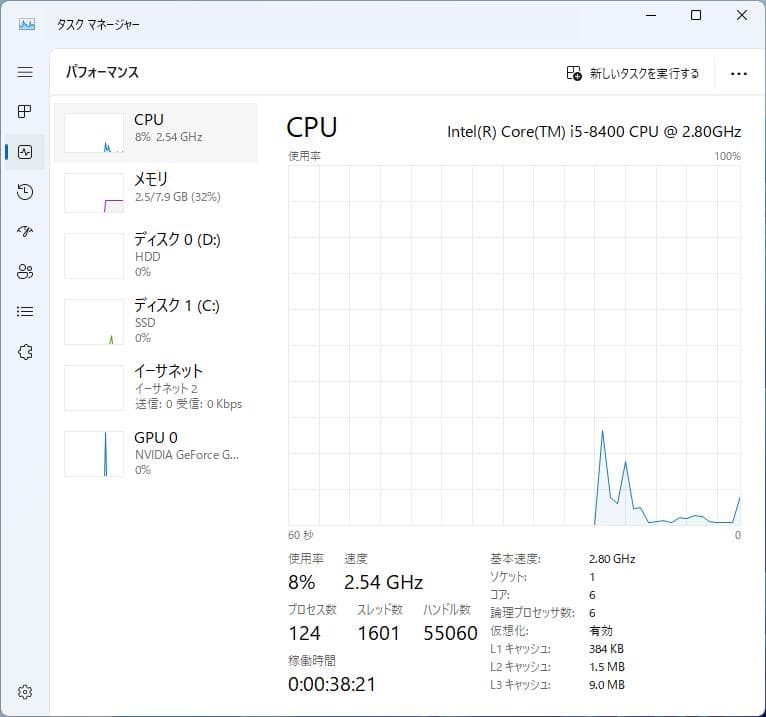Select ディスク 0 (D:) HDD entry
Viewport: 766px width, 717px height.
[156, 255]
